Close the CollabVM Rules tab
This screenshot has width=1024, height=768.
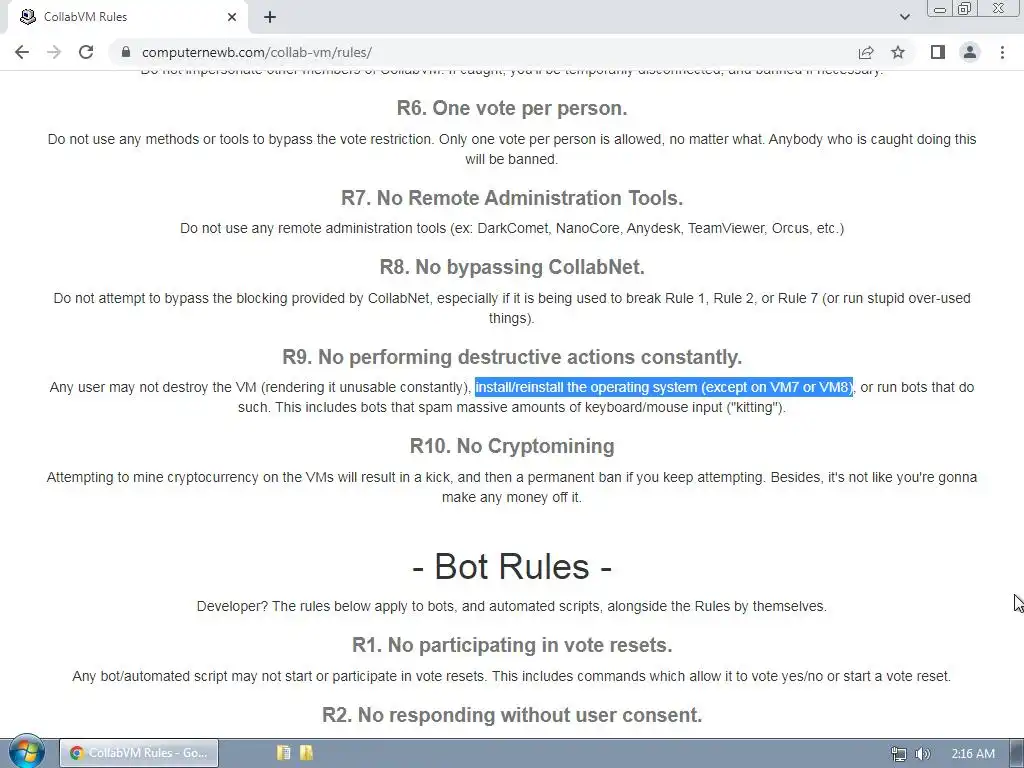[x=232, y=17]
